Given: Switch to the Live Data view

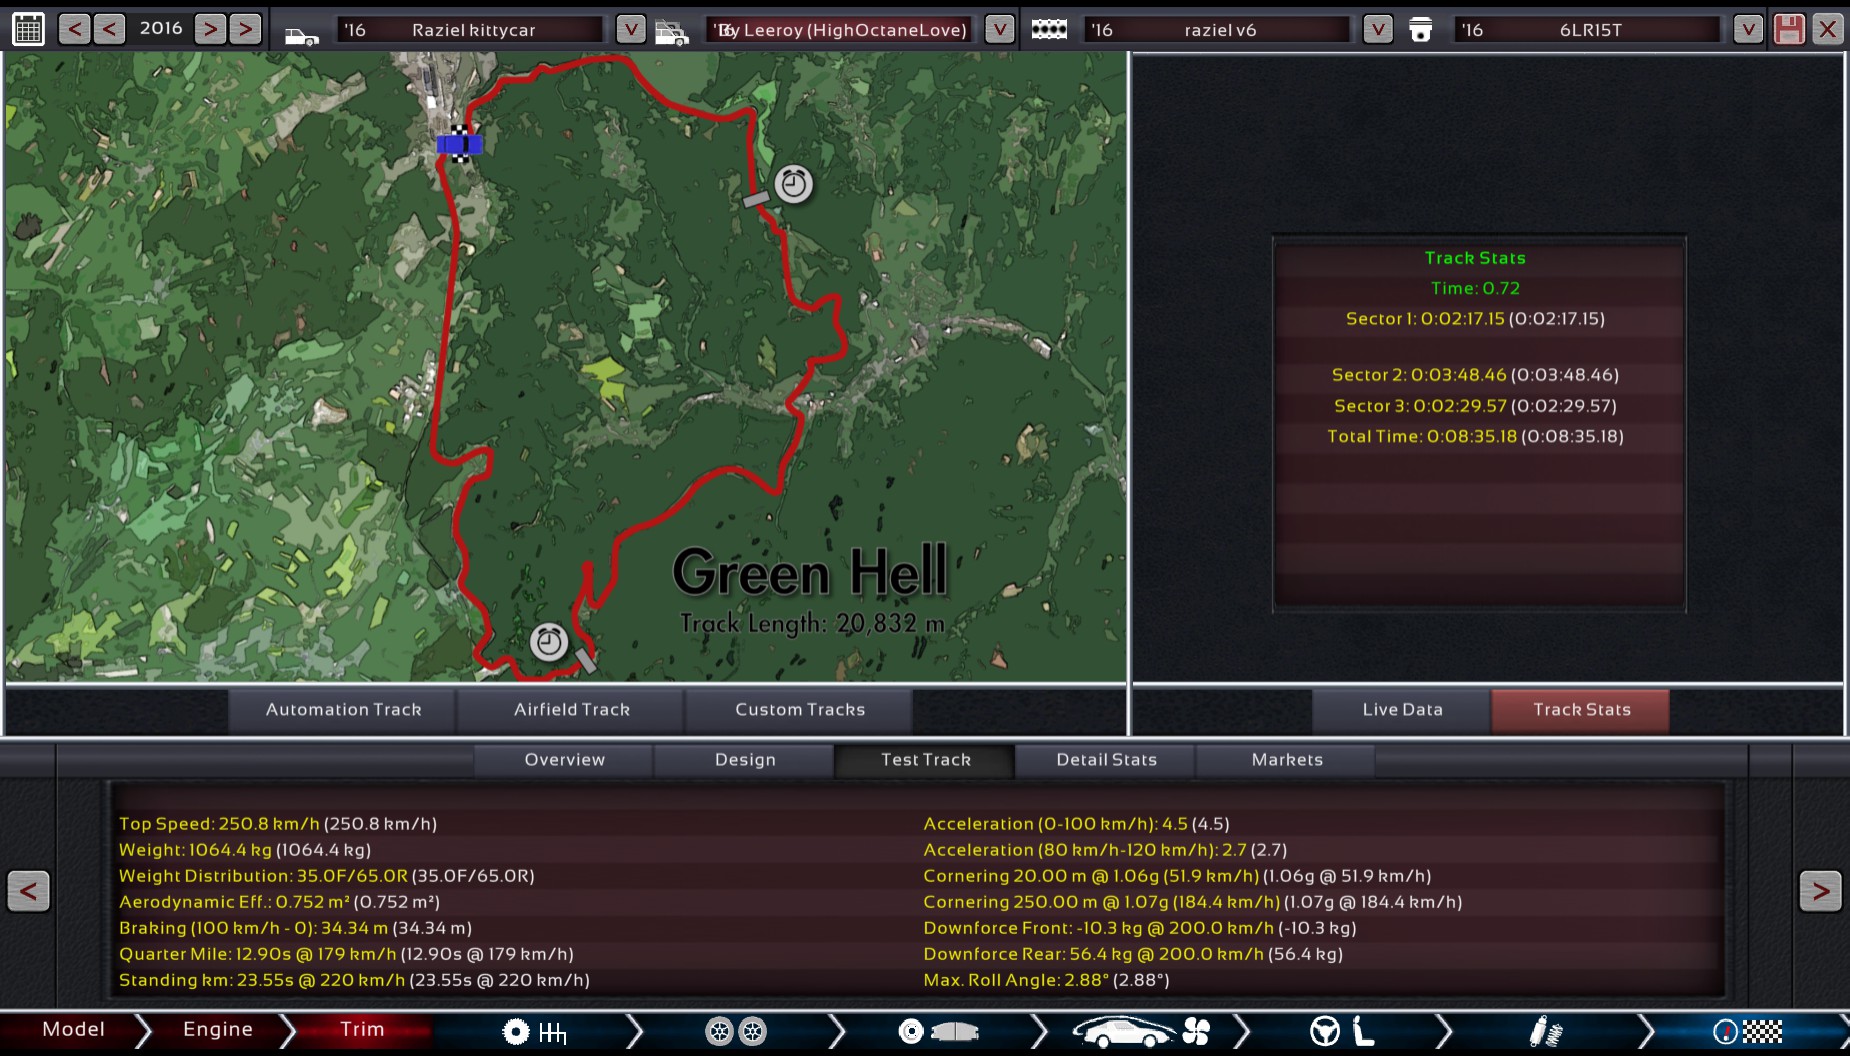Looking at the screenshot, I should (1402, 709).
